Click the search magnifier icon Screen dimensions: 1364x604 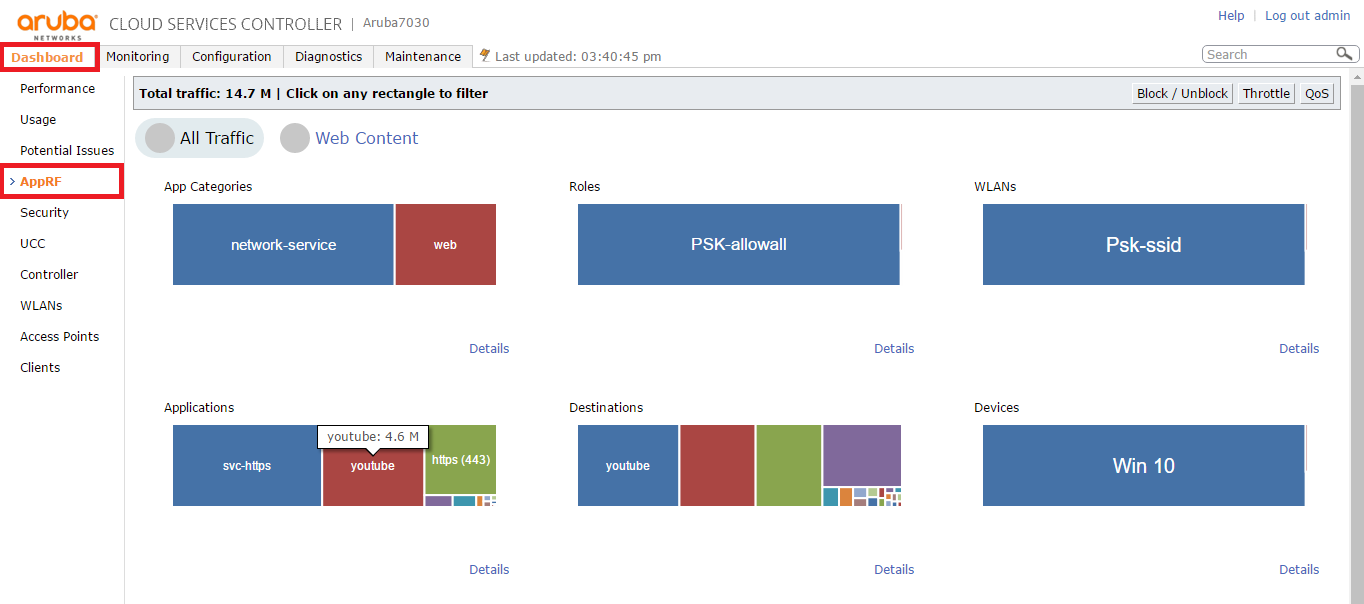1344,54
